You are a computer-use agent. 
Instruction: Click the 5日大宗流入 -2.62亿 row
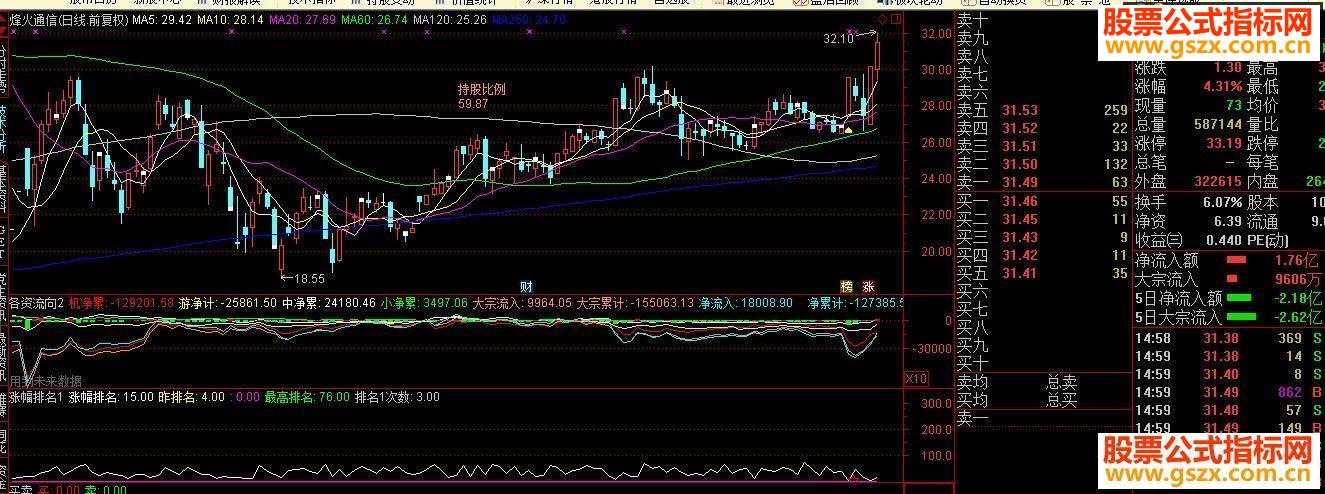click(x=1229, y=318)
